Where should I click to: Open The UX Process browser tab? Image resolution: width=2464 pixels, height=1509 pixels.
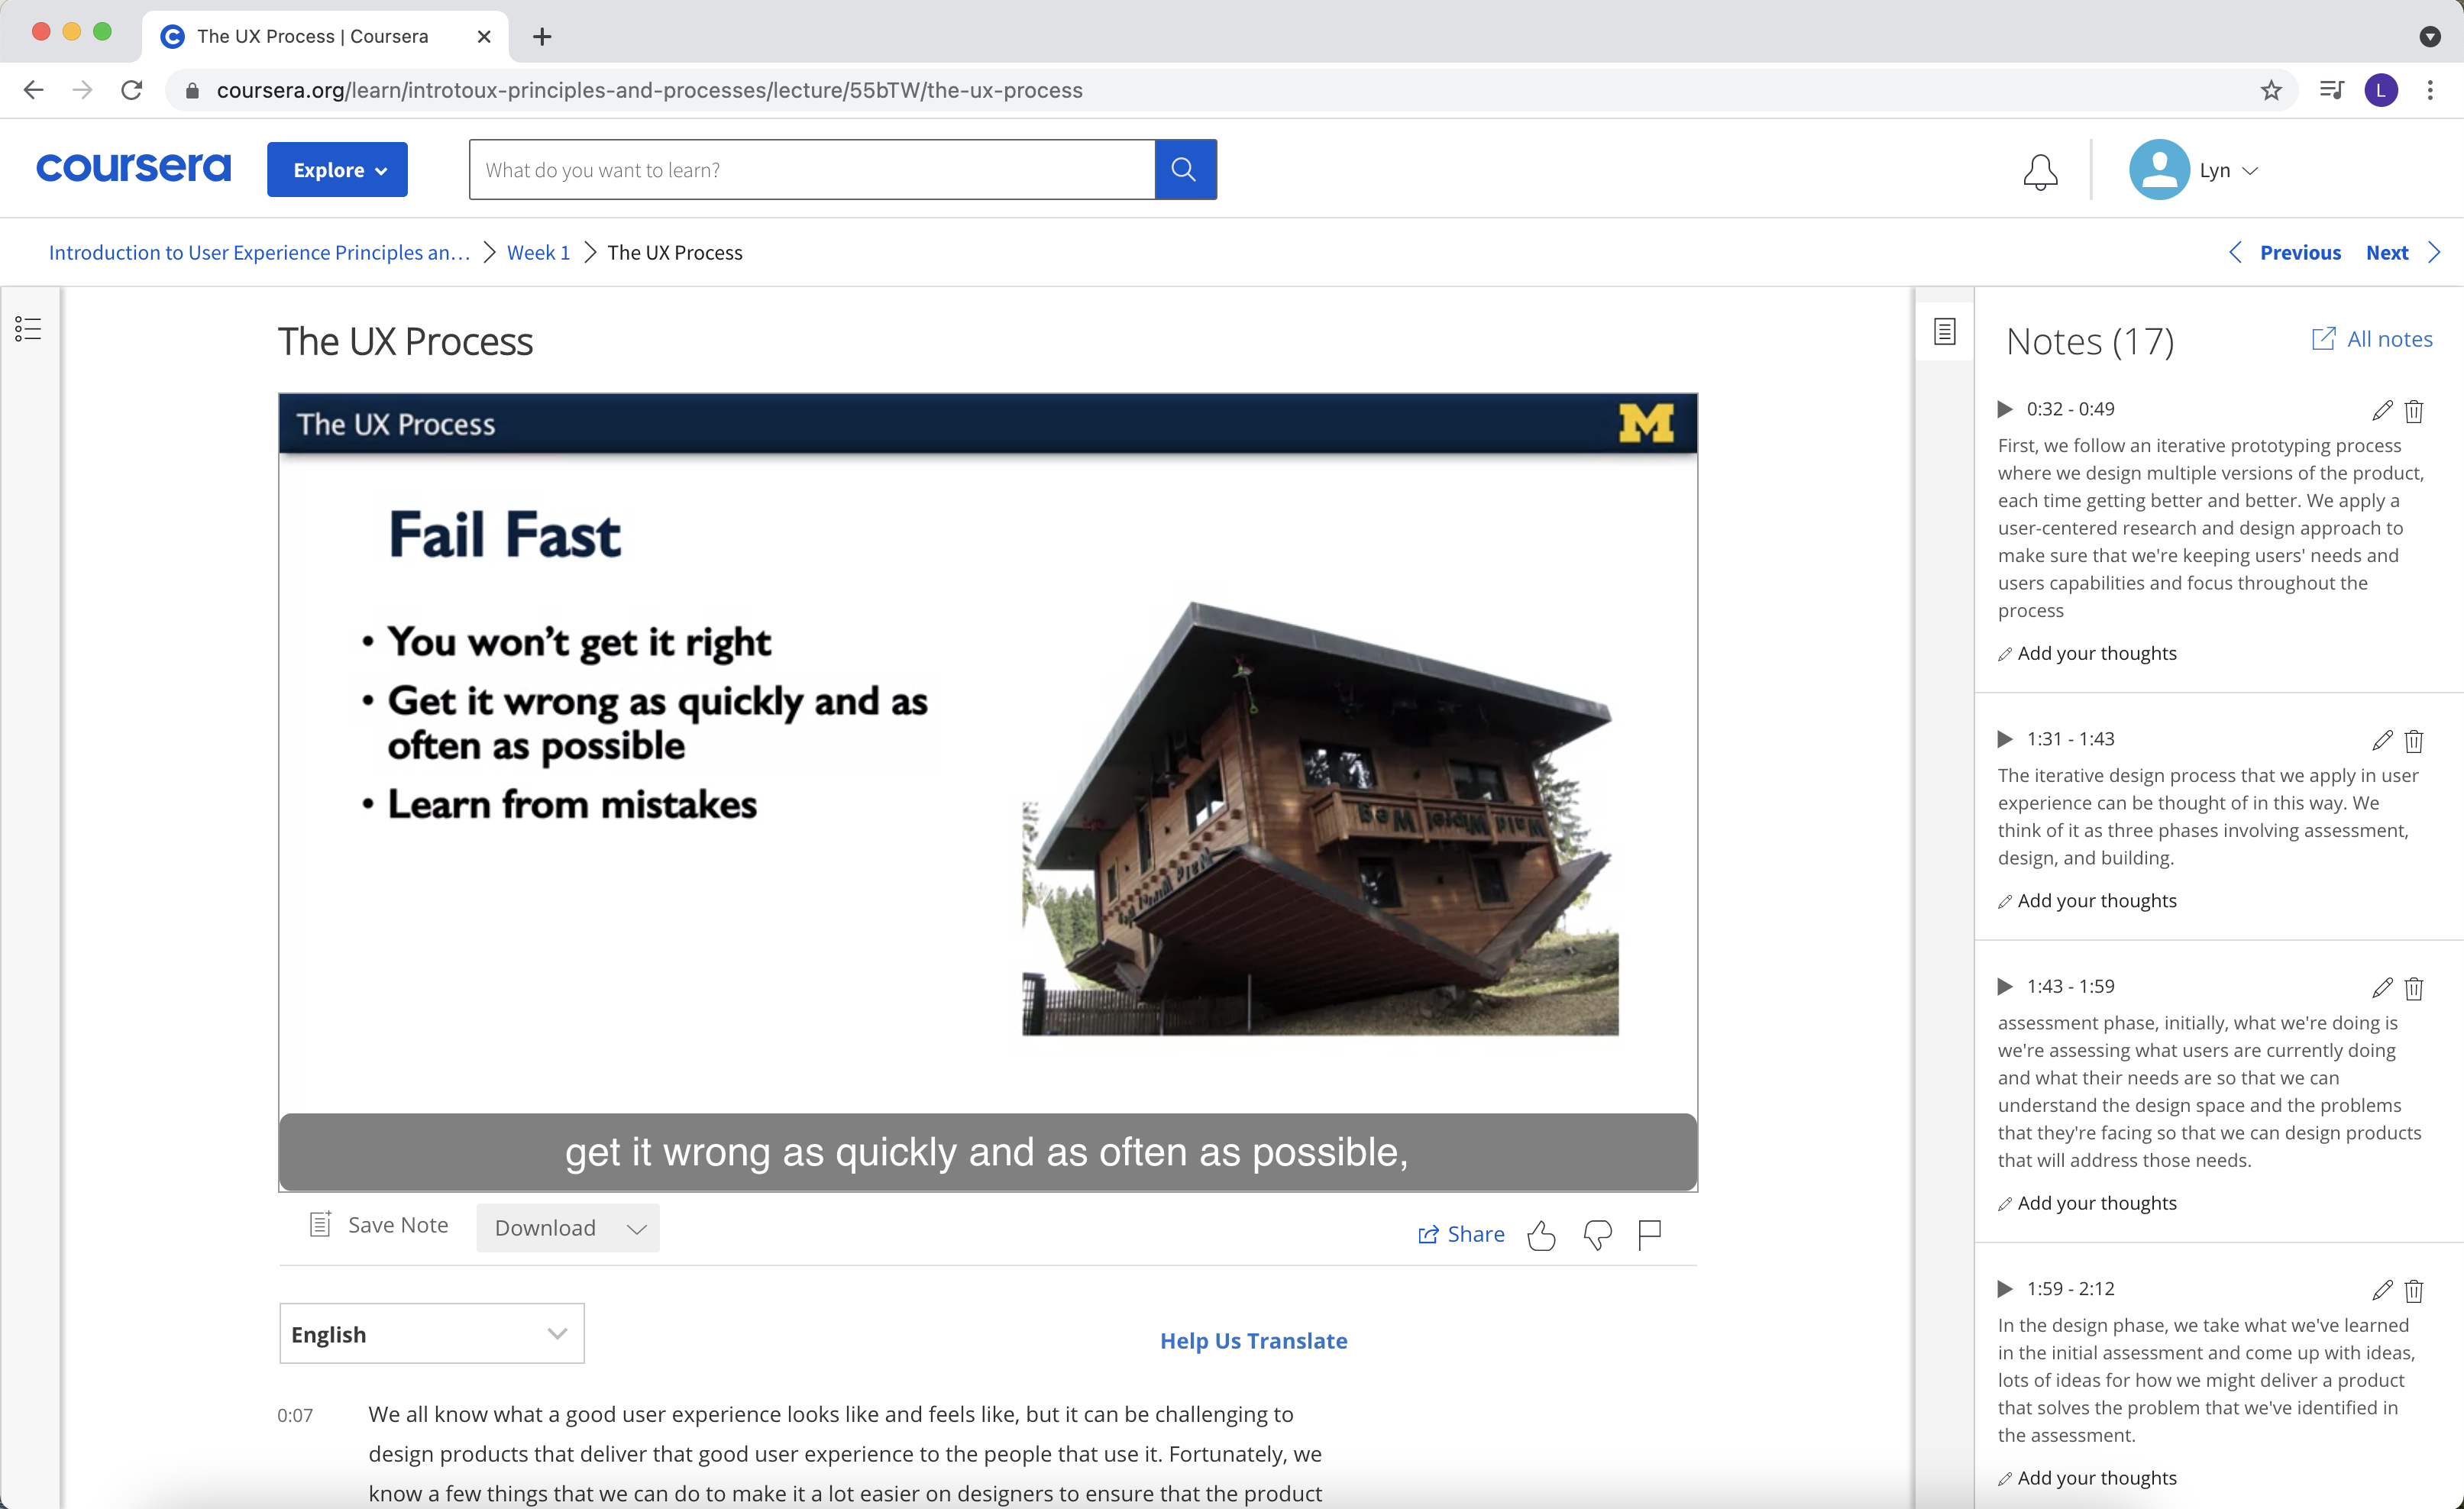(312, 36)
